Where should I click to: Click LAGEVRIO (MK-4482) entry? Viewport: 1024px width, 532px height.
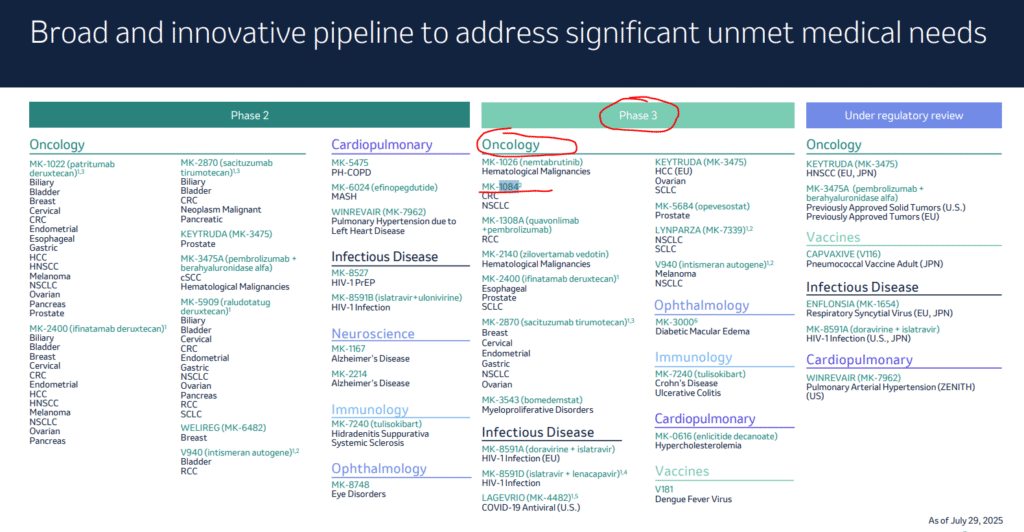[530, 498]
